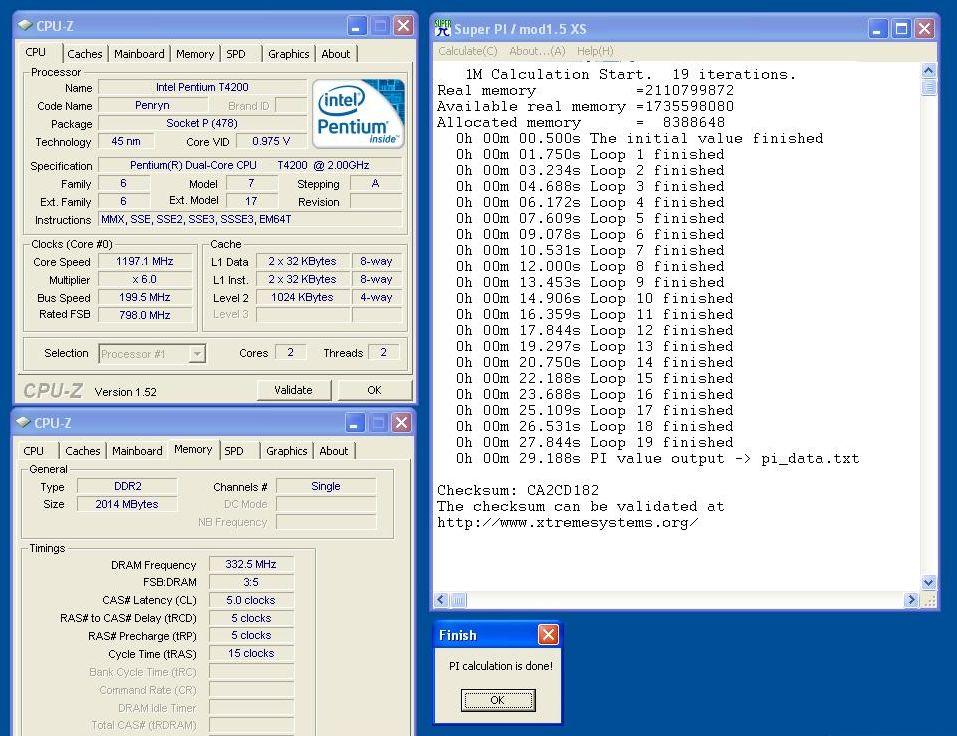Click the horizontal scrollbar thumb in Super PI
The image size is (957, 736).
point(458,600)
